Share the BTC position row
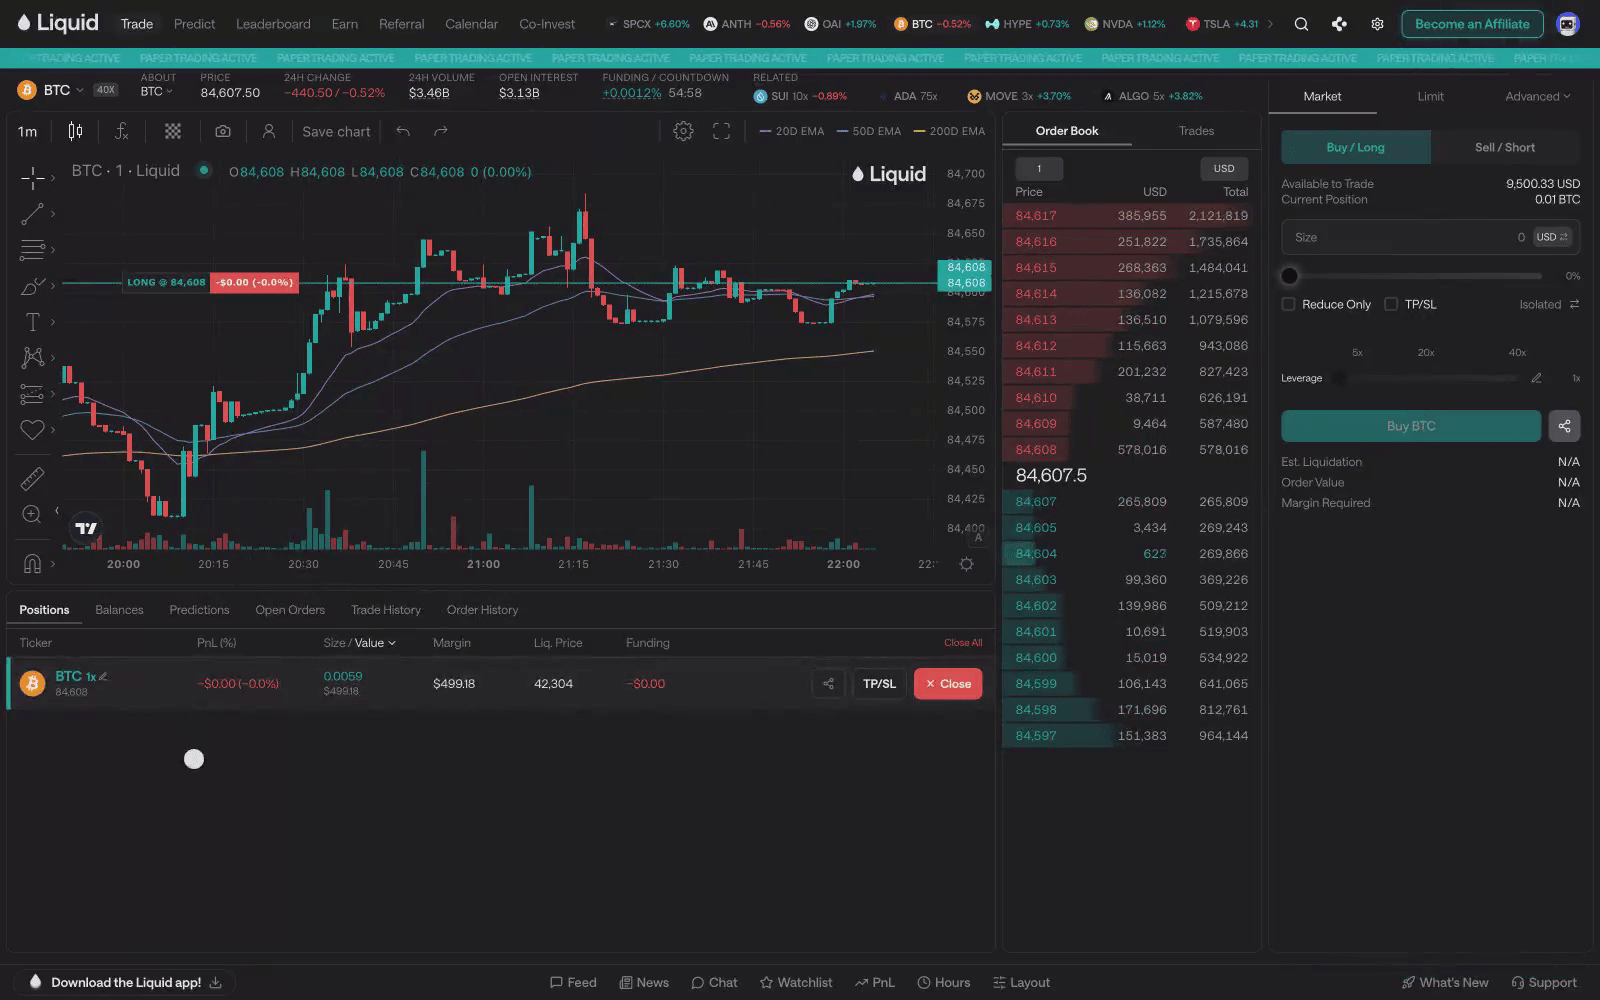This screenshot has width=1600, height=1000. pyautogui.click(x=828, y=684)
